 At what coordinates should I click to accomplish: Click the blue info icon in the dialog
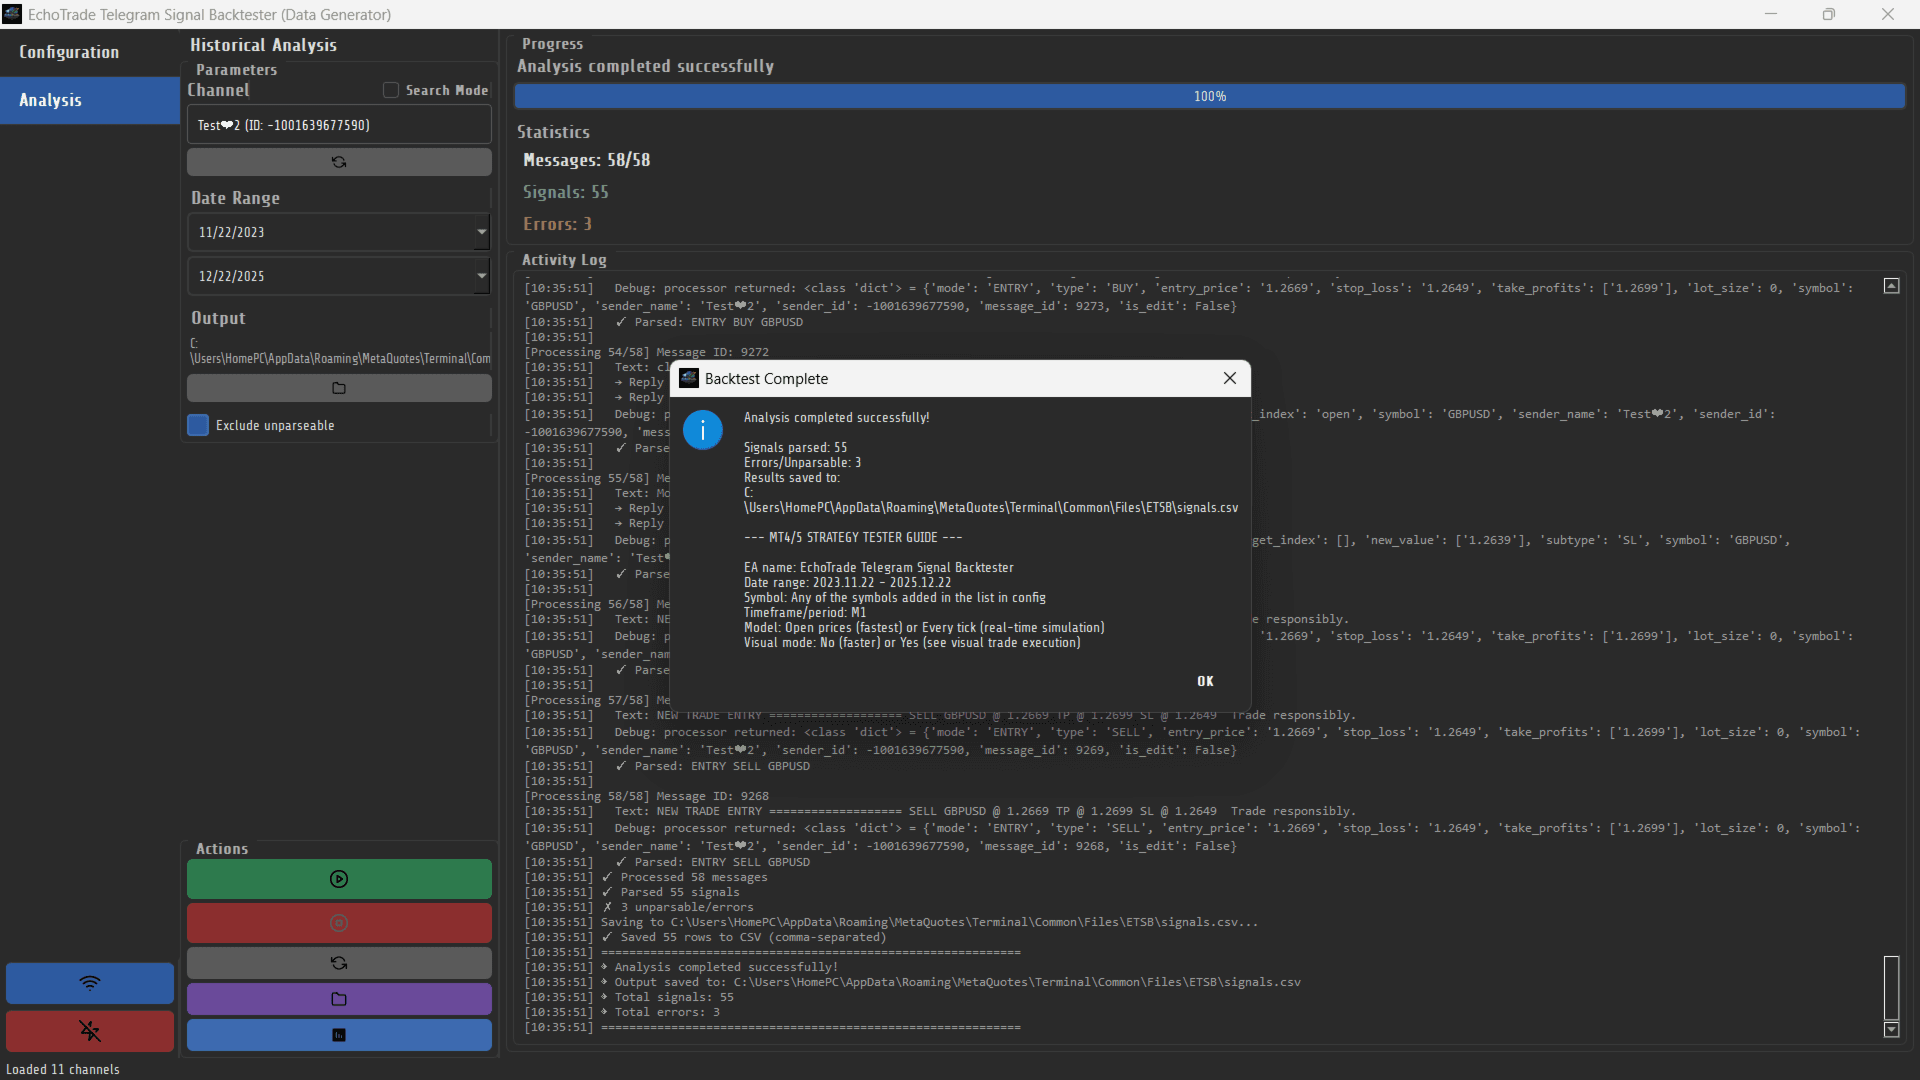pos(703,430)
